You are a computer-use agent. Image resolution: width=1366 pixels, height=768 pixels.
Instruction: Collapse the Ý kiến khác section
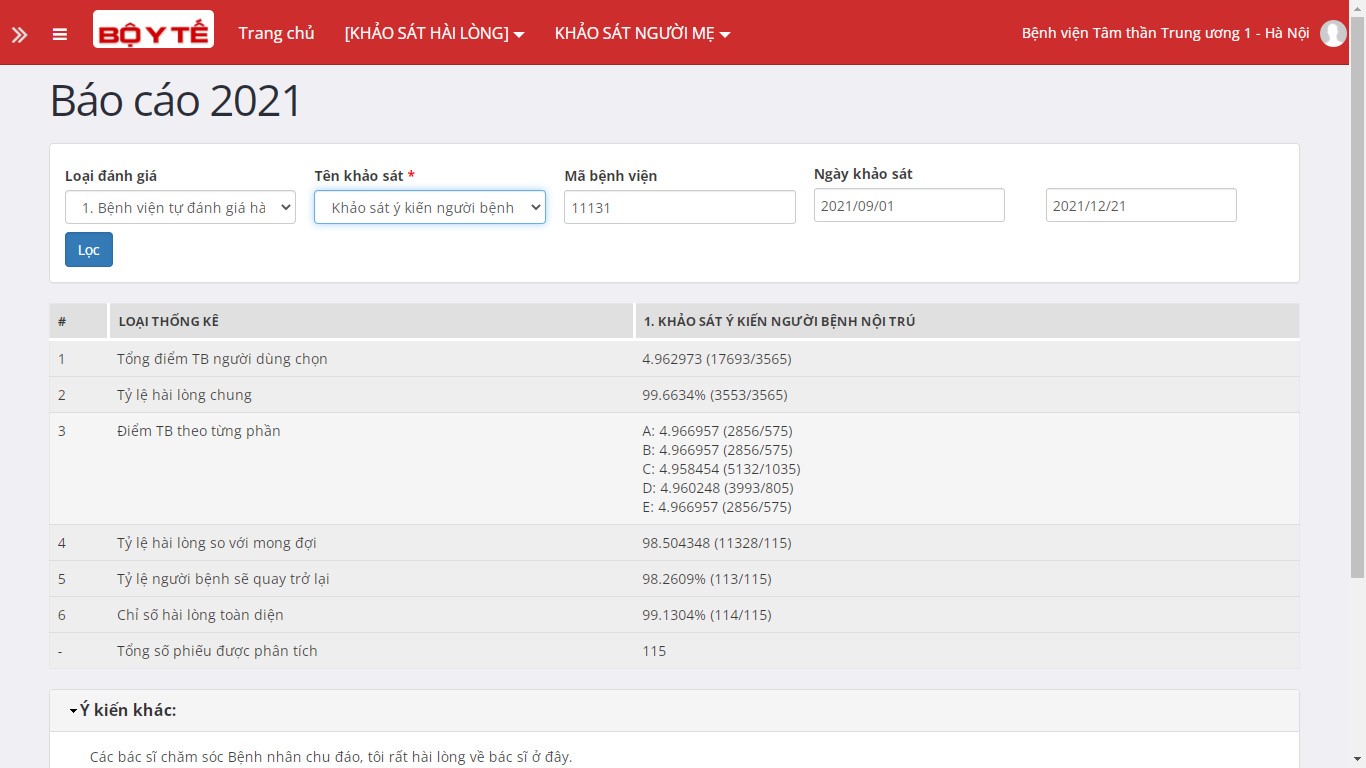123,710
